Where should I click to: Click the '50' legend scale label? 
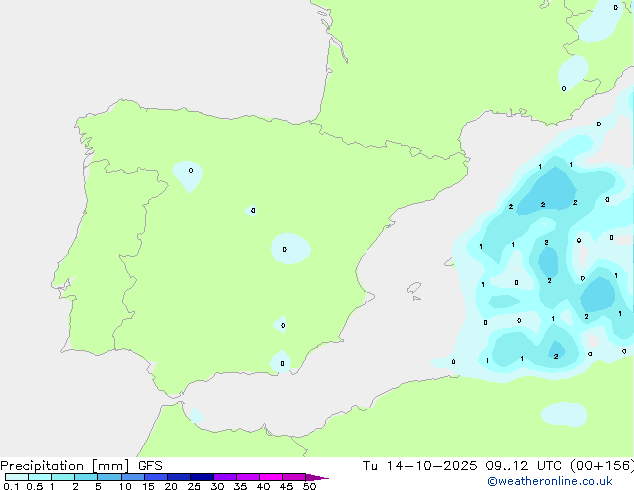tap(310, 486)
